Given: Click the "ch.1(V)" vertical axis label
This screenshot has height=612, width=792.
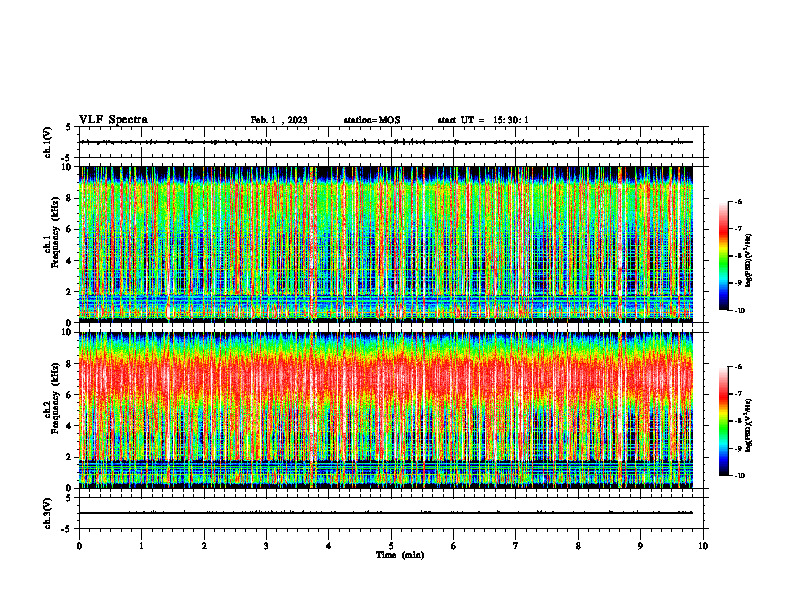Looking at the screenshot, I should point(48,142).
